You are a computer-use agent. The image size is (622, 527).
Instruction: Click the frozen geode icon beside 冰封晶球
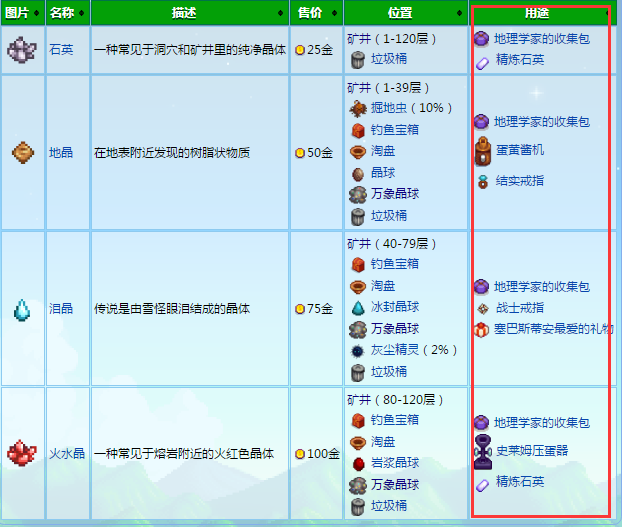click(x=358, y=308)
